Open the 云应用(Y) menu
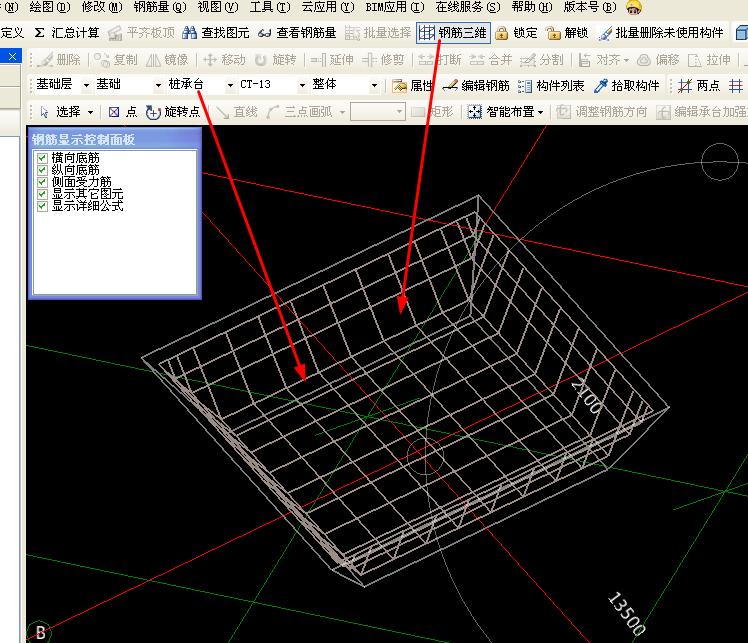 tap(328, 7)
